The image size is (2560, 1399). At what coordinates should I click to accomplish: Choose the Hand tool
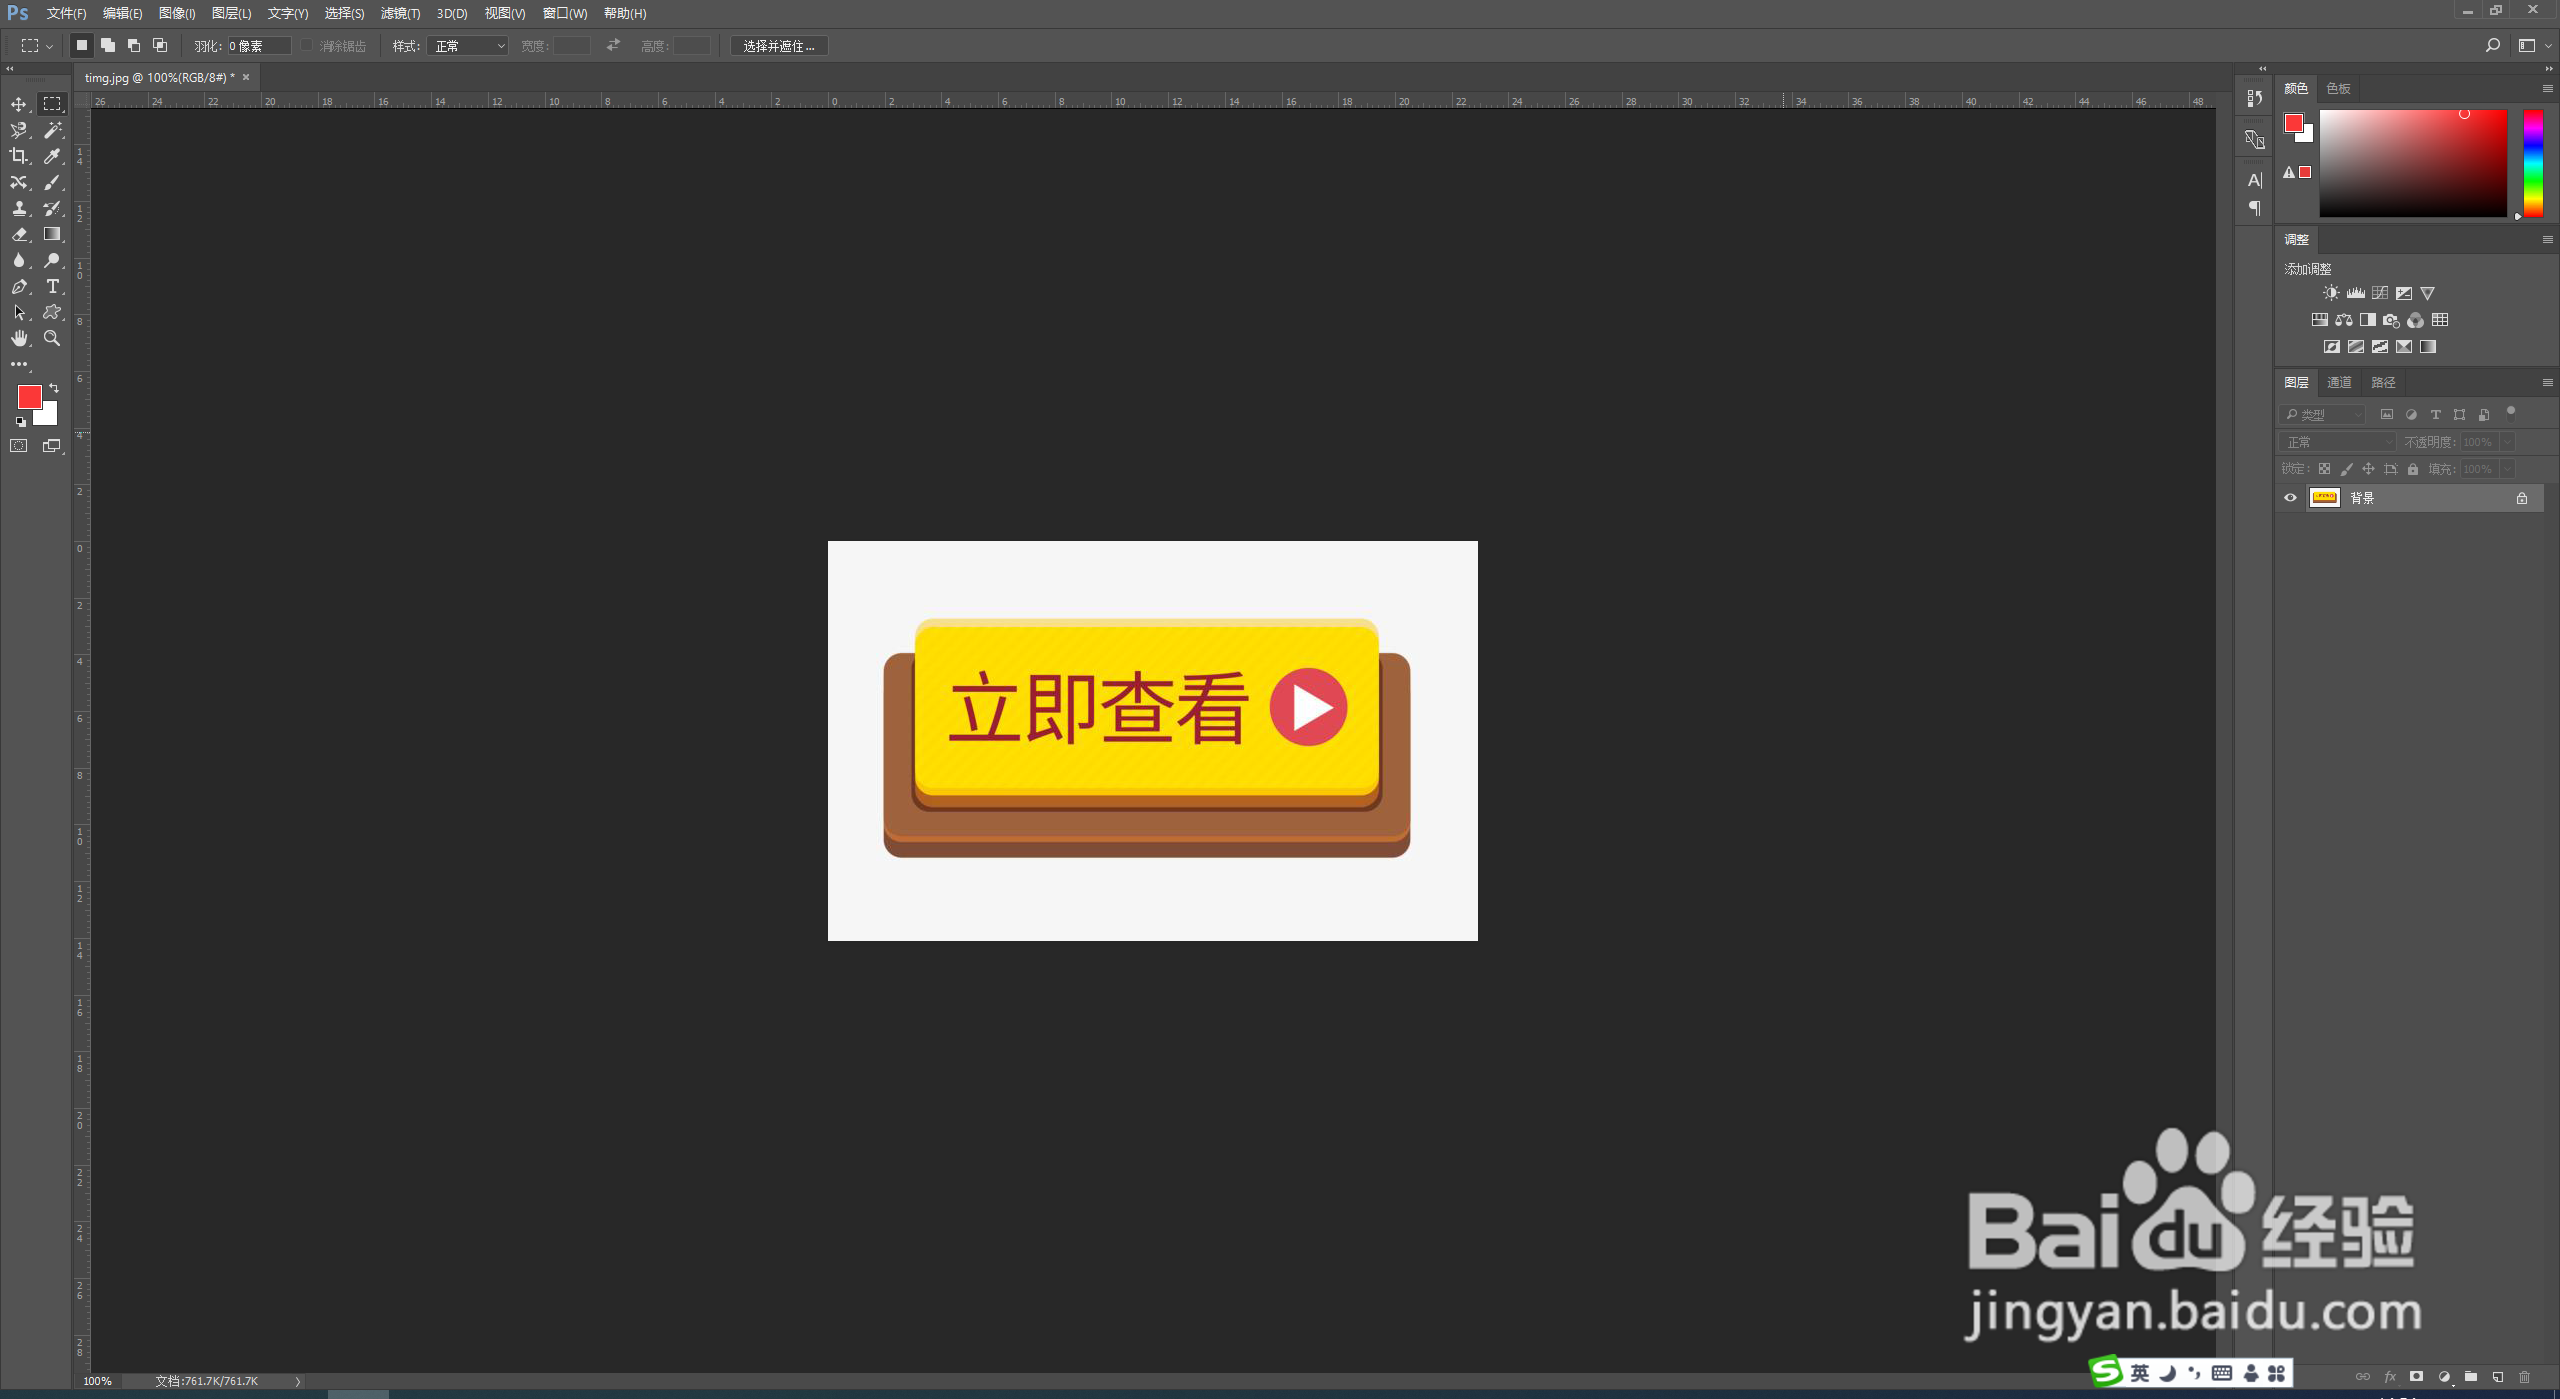coord(18,339)
